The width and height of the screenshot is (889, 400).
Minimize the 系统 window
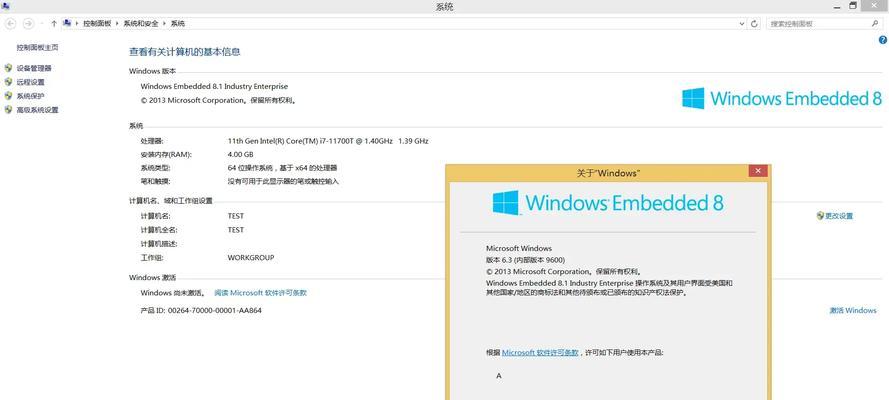point(837,6)
